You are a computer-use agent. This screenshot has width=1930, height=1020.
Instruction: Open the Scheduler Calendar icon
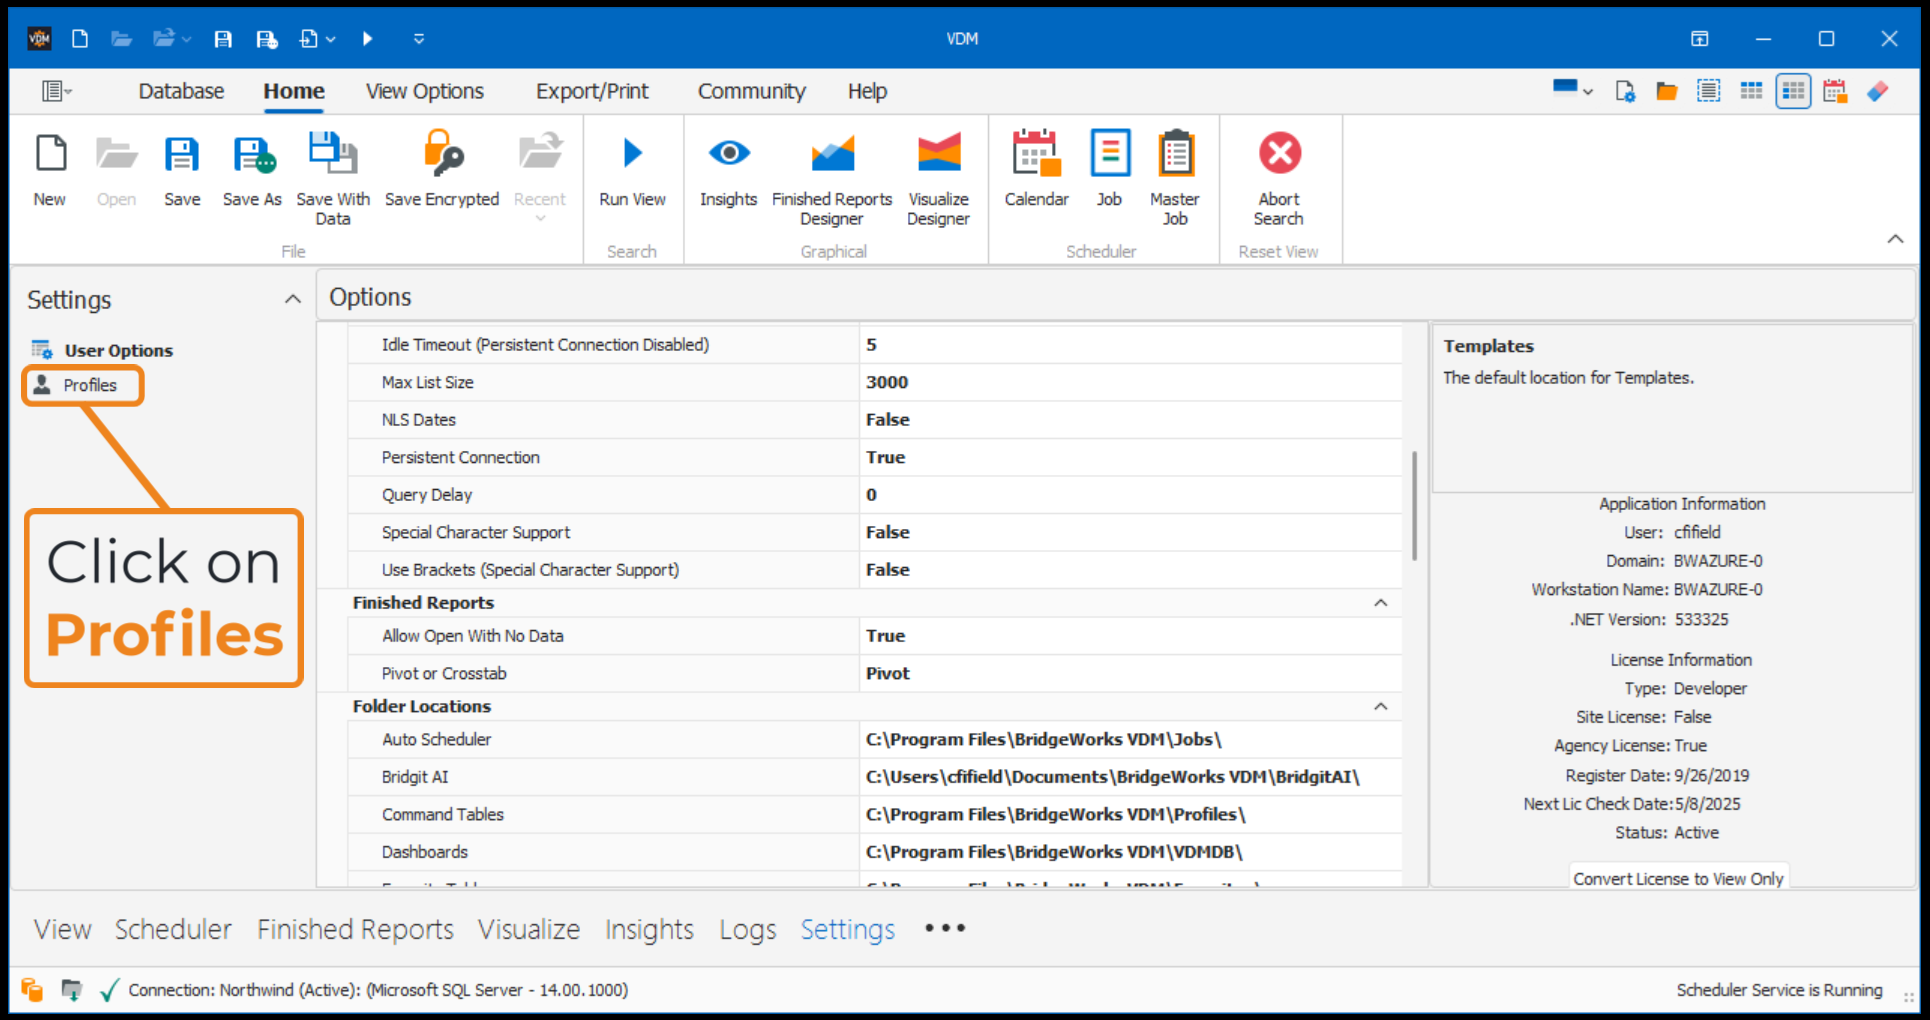(x=1036, y=170)
